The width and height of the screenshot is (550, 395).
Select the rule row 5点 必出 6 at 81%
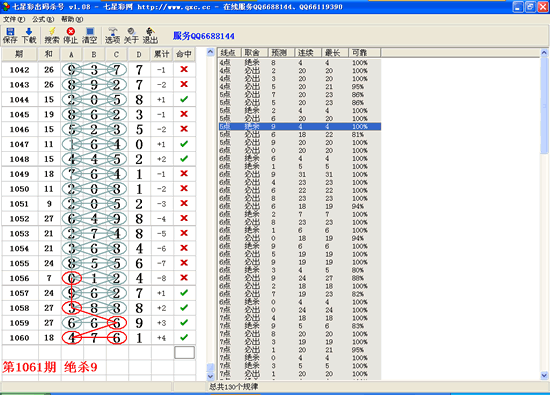300,135
